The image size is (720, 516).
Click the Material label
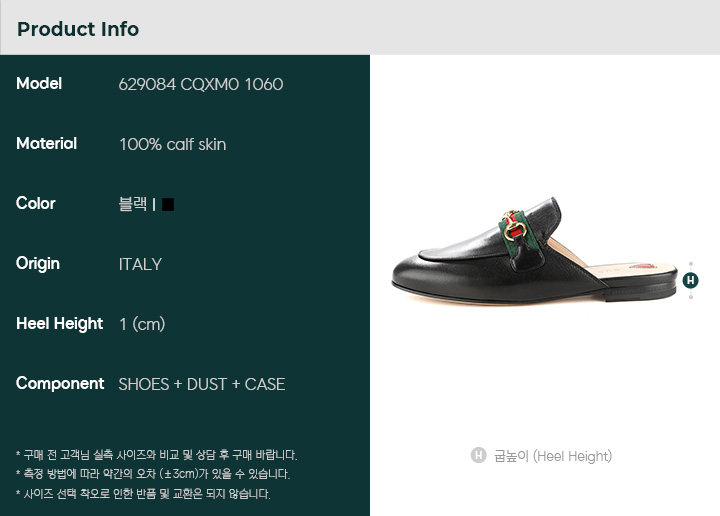[x=46, y=144]
